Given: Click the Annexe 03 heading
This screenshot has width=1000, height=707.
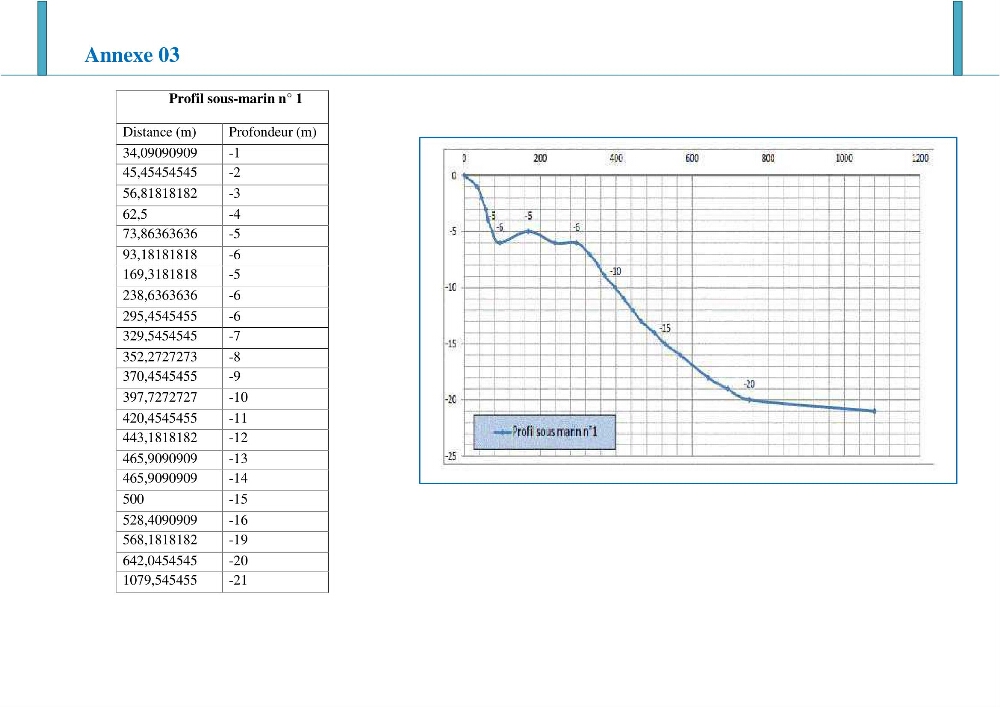Looking at the screenshot, I should 132,55.
